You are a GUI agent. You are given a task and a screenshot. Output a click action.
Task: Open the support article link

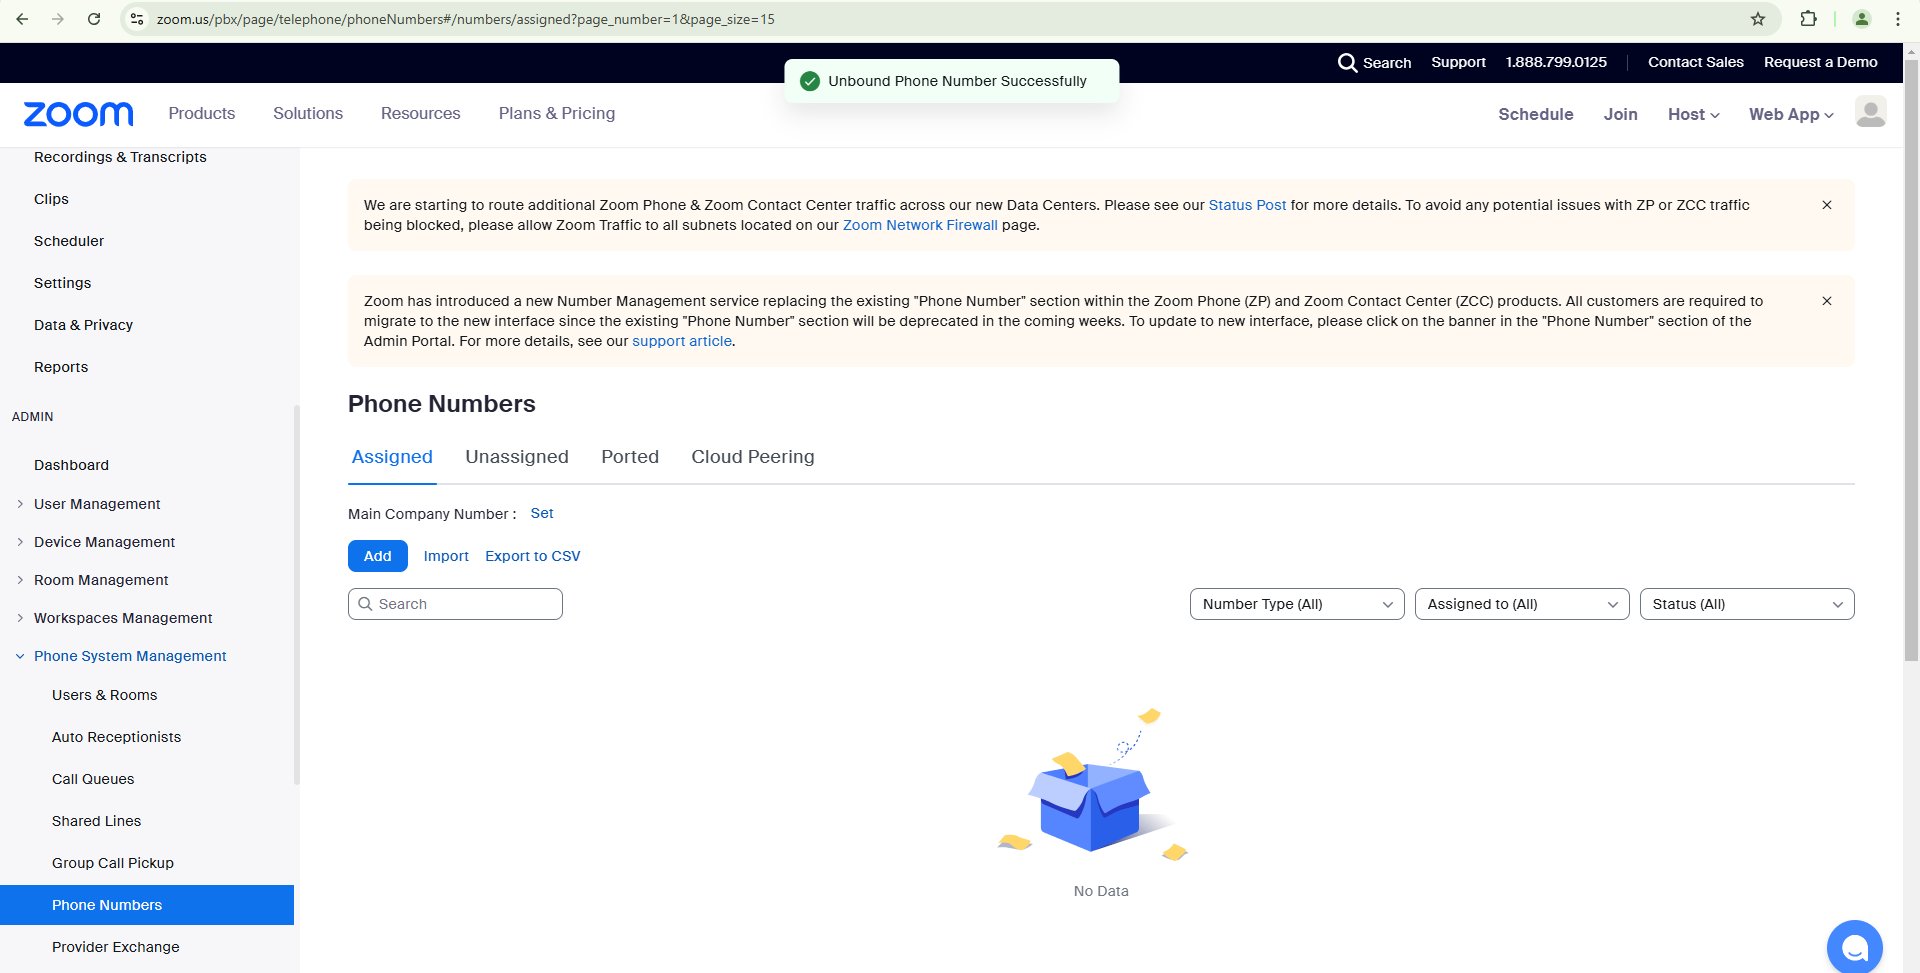click(682, 341)
